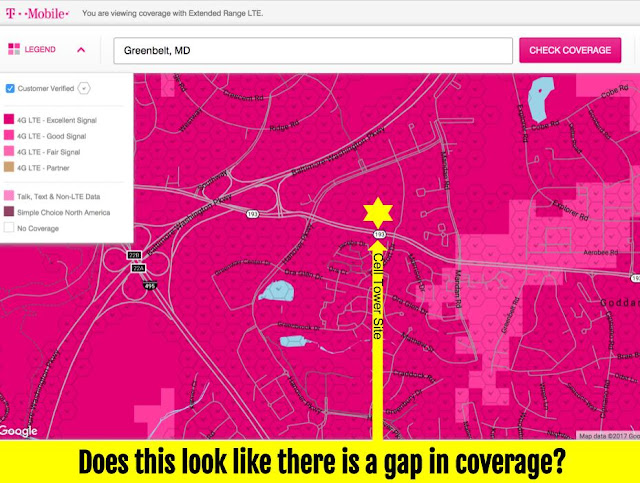Click the 4G LTE Partner swatch
Image resolution: width=640 pixels, height=483 pixels.
(9, 167)
